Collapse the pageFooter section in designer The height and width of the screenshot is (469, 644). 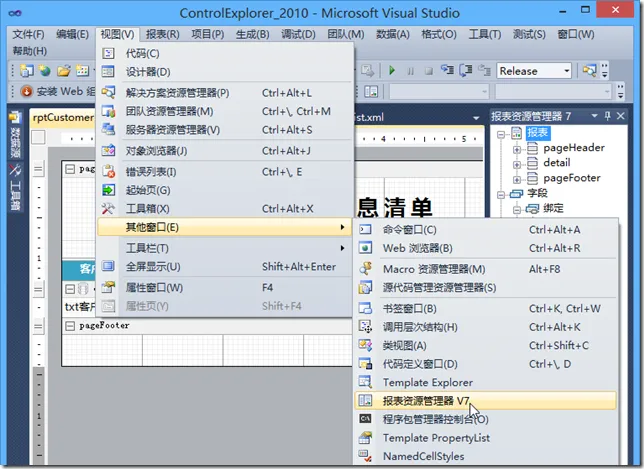tap(69, 325)
